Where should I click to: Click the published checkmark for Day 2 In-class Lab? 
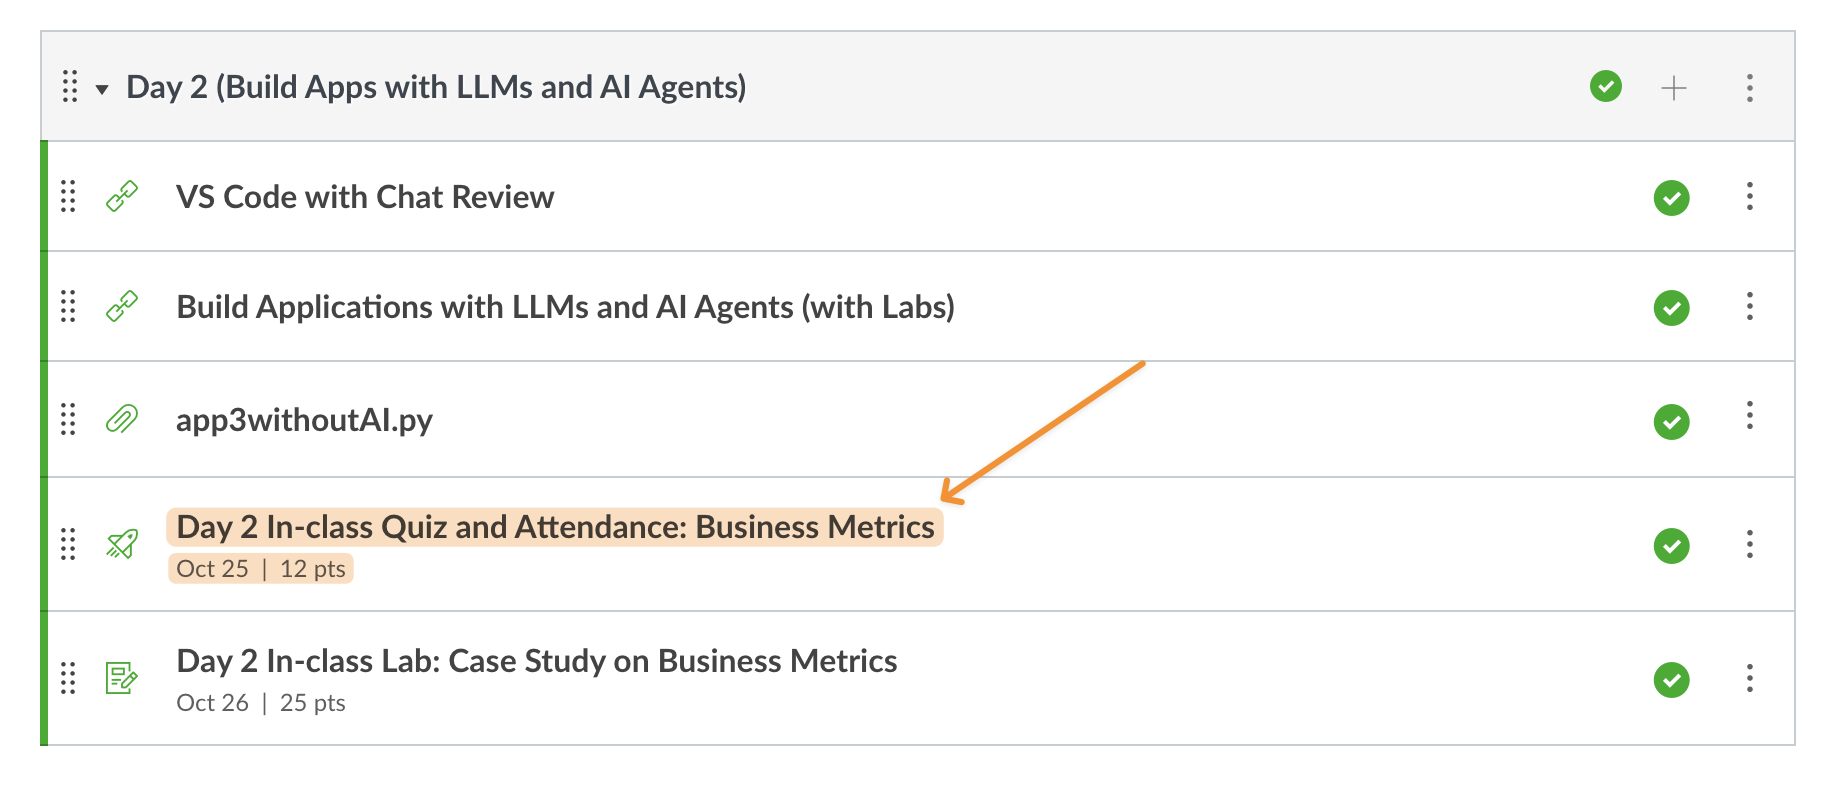click(x=1671, y=680)
